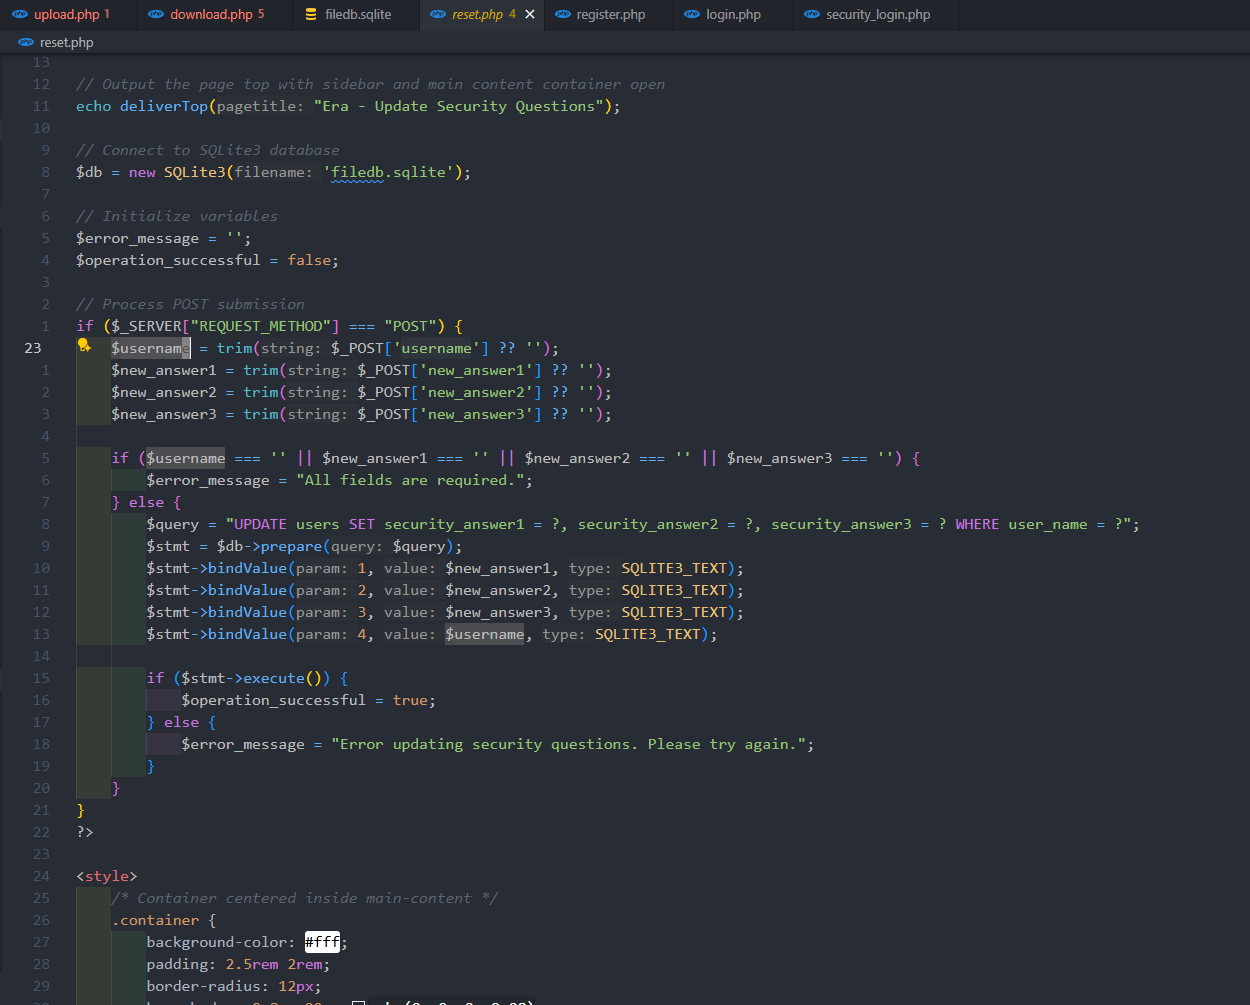Click the 'filedb.sqlite' string literal
Screen dimensions: 1250x1005
click(389, 172)
